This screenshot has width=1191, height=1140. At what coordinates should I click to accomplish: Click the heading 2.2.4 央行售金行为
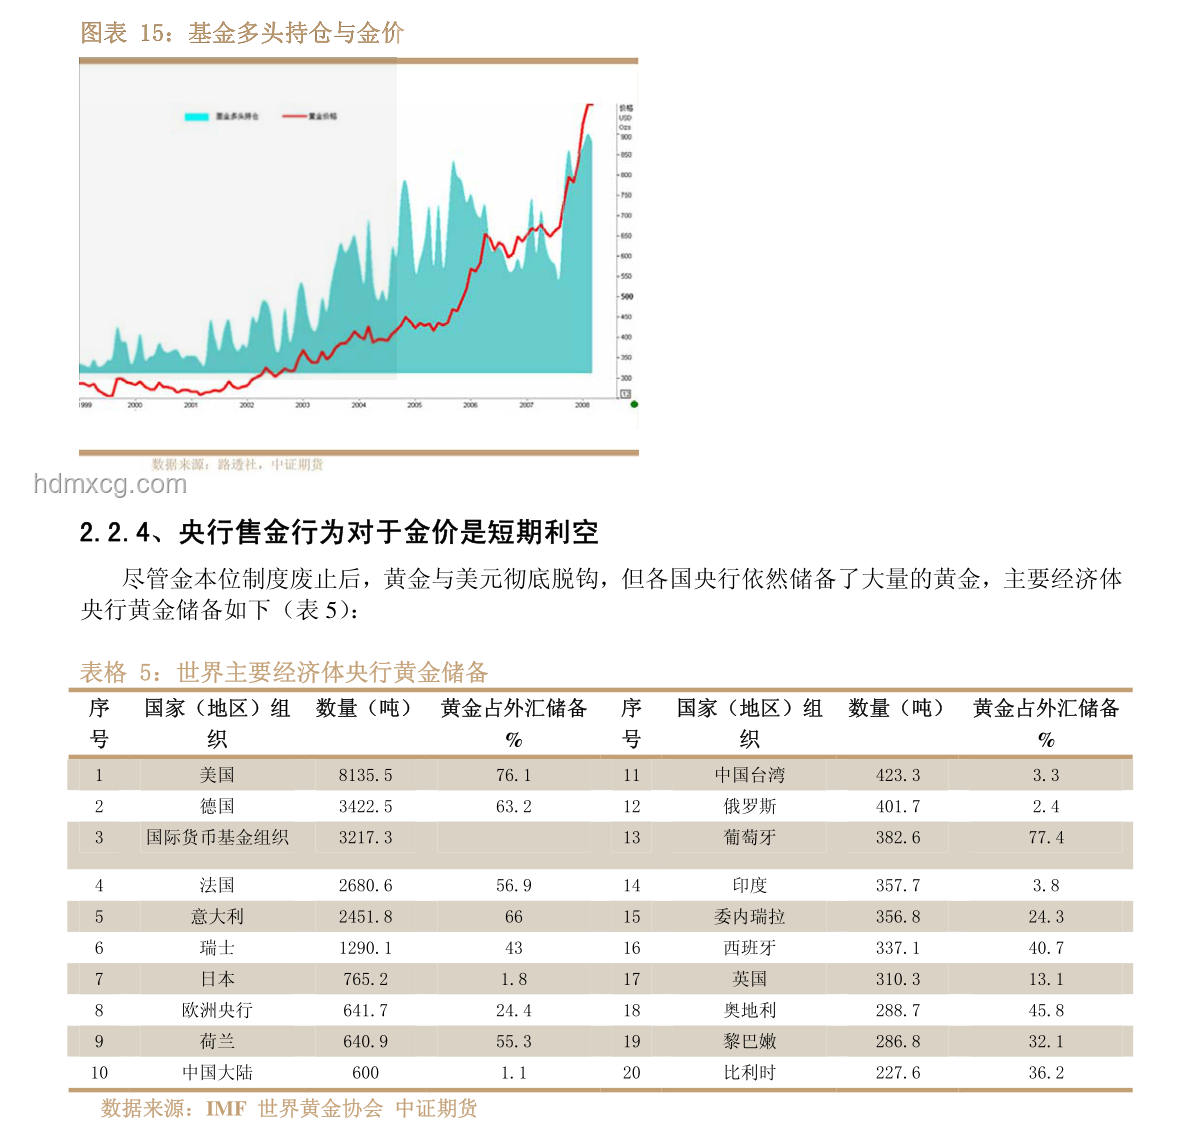tap(339, 532)
